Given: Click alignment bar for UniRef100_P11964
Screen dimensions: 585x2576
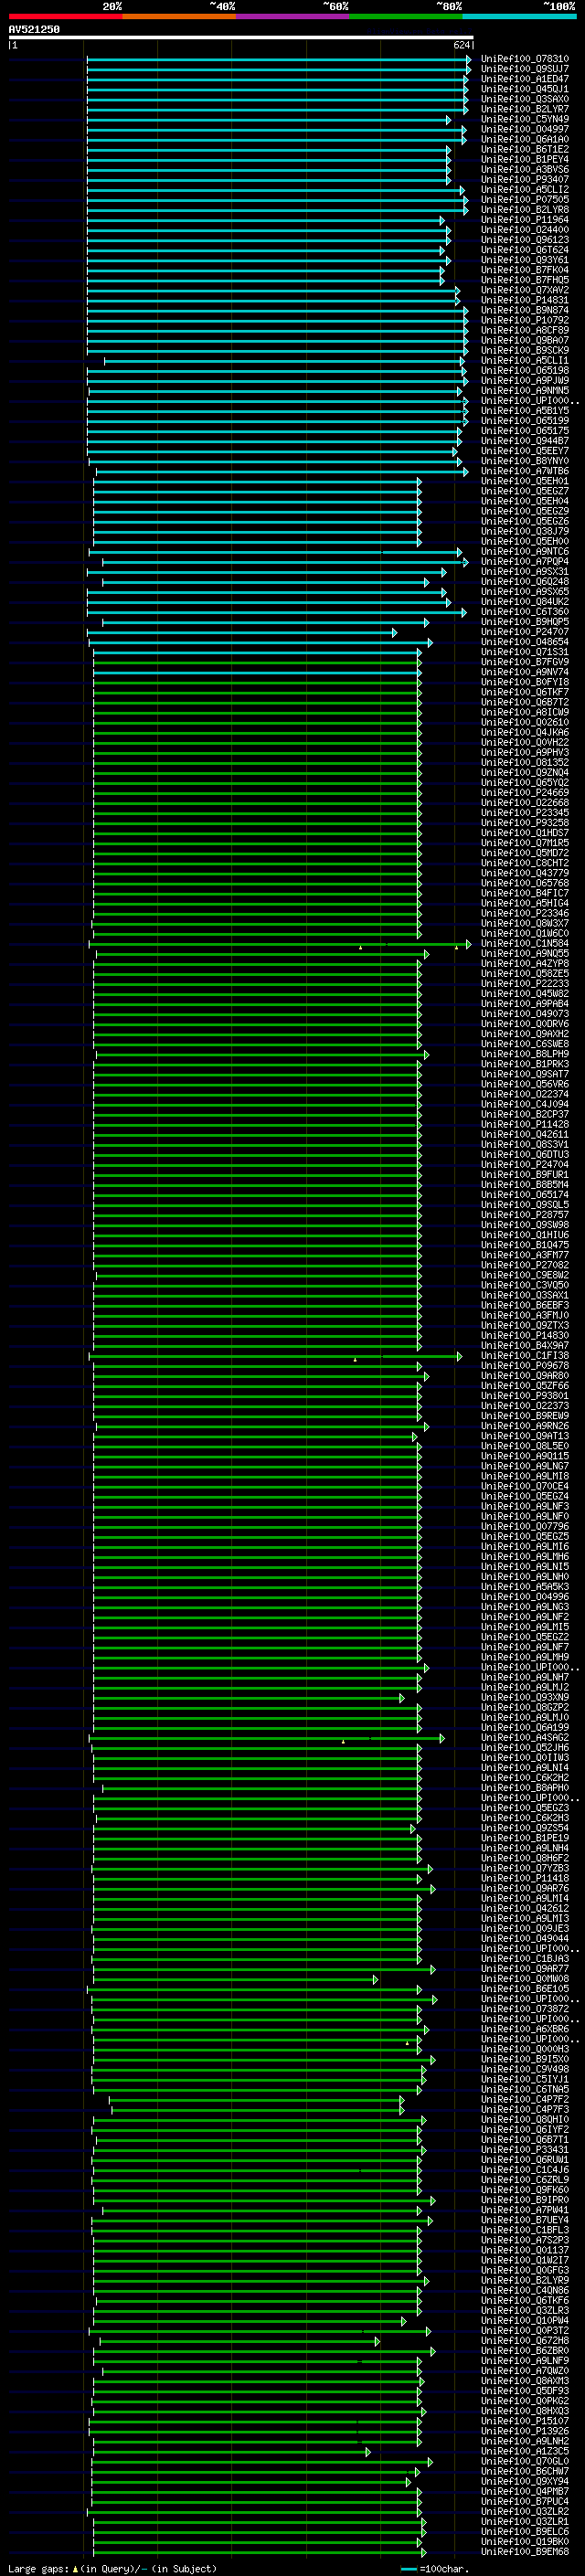Looking at the screenshot, I should click(x=266, y=220).
